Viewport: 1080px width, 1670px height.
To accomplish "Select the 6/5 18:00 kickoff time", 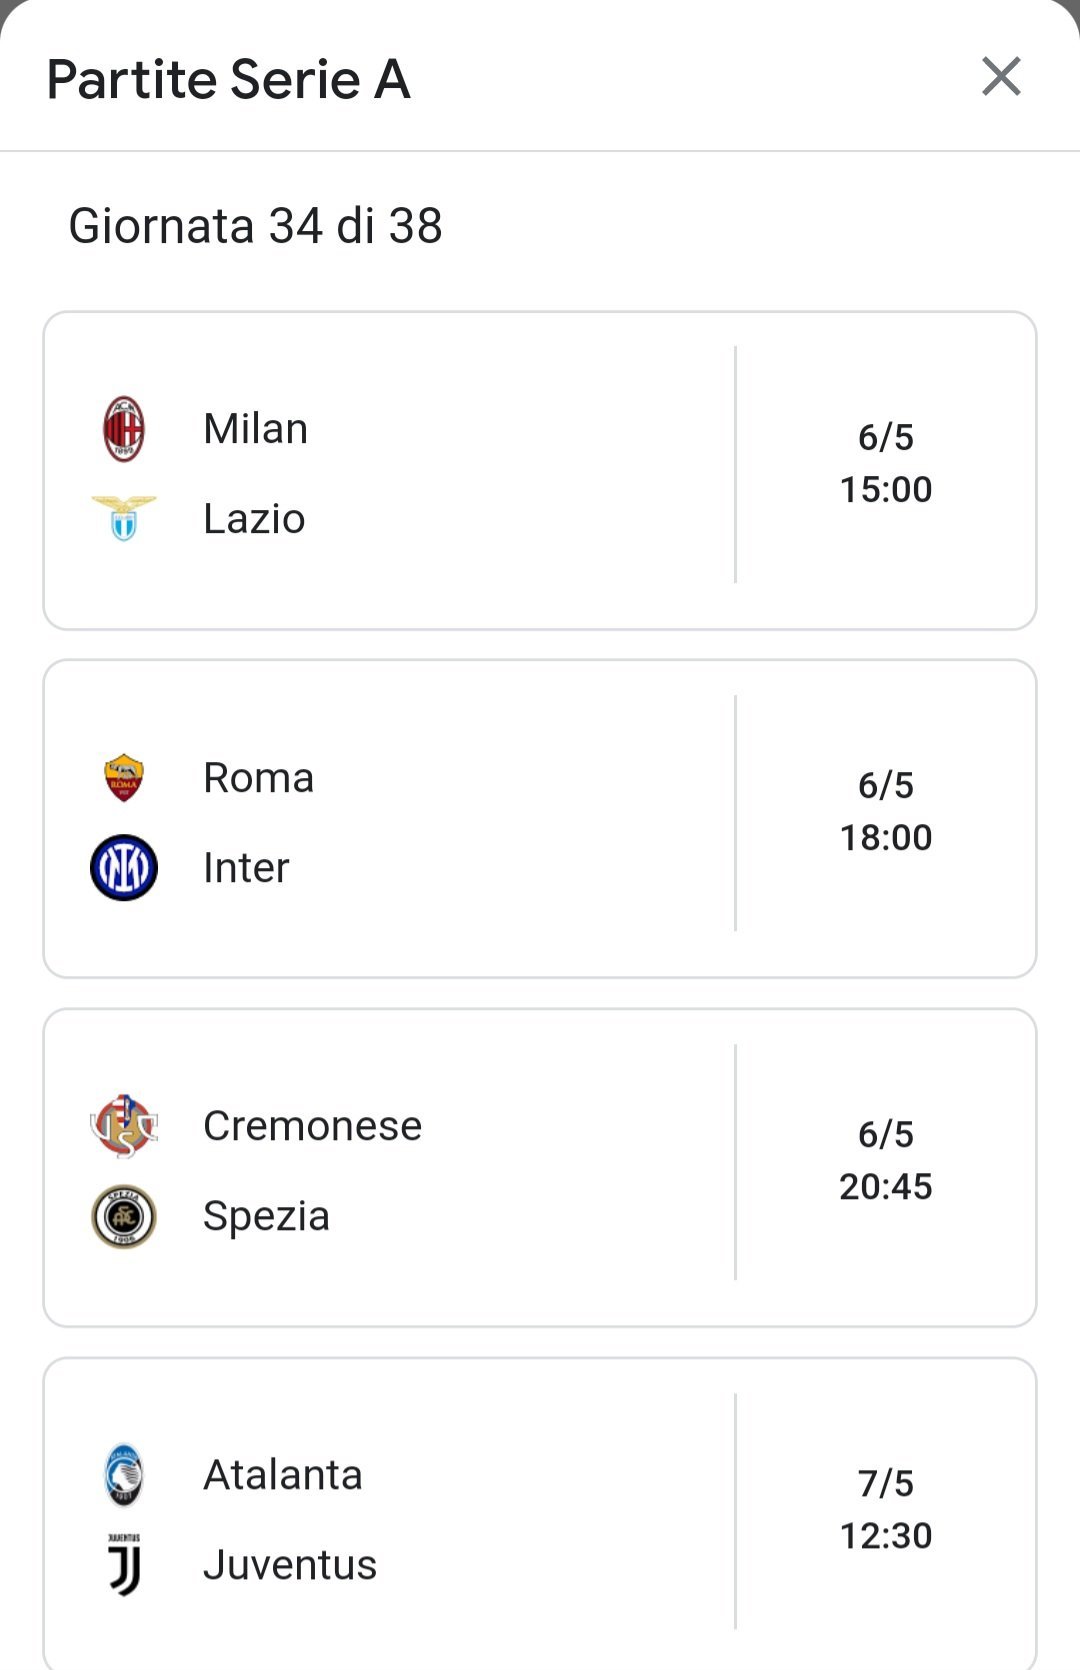I will click(886, 812).
